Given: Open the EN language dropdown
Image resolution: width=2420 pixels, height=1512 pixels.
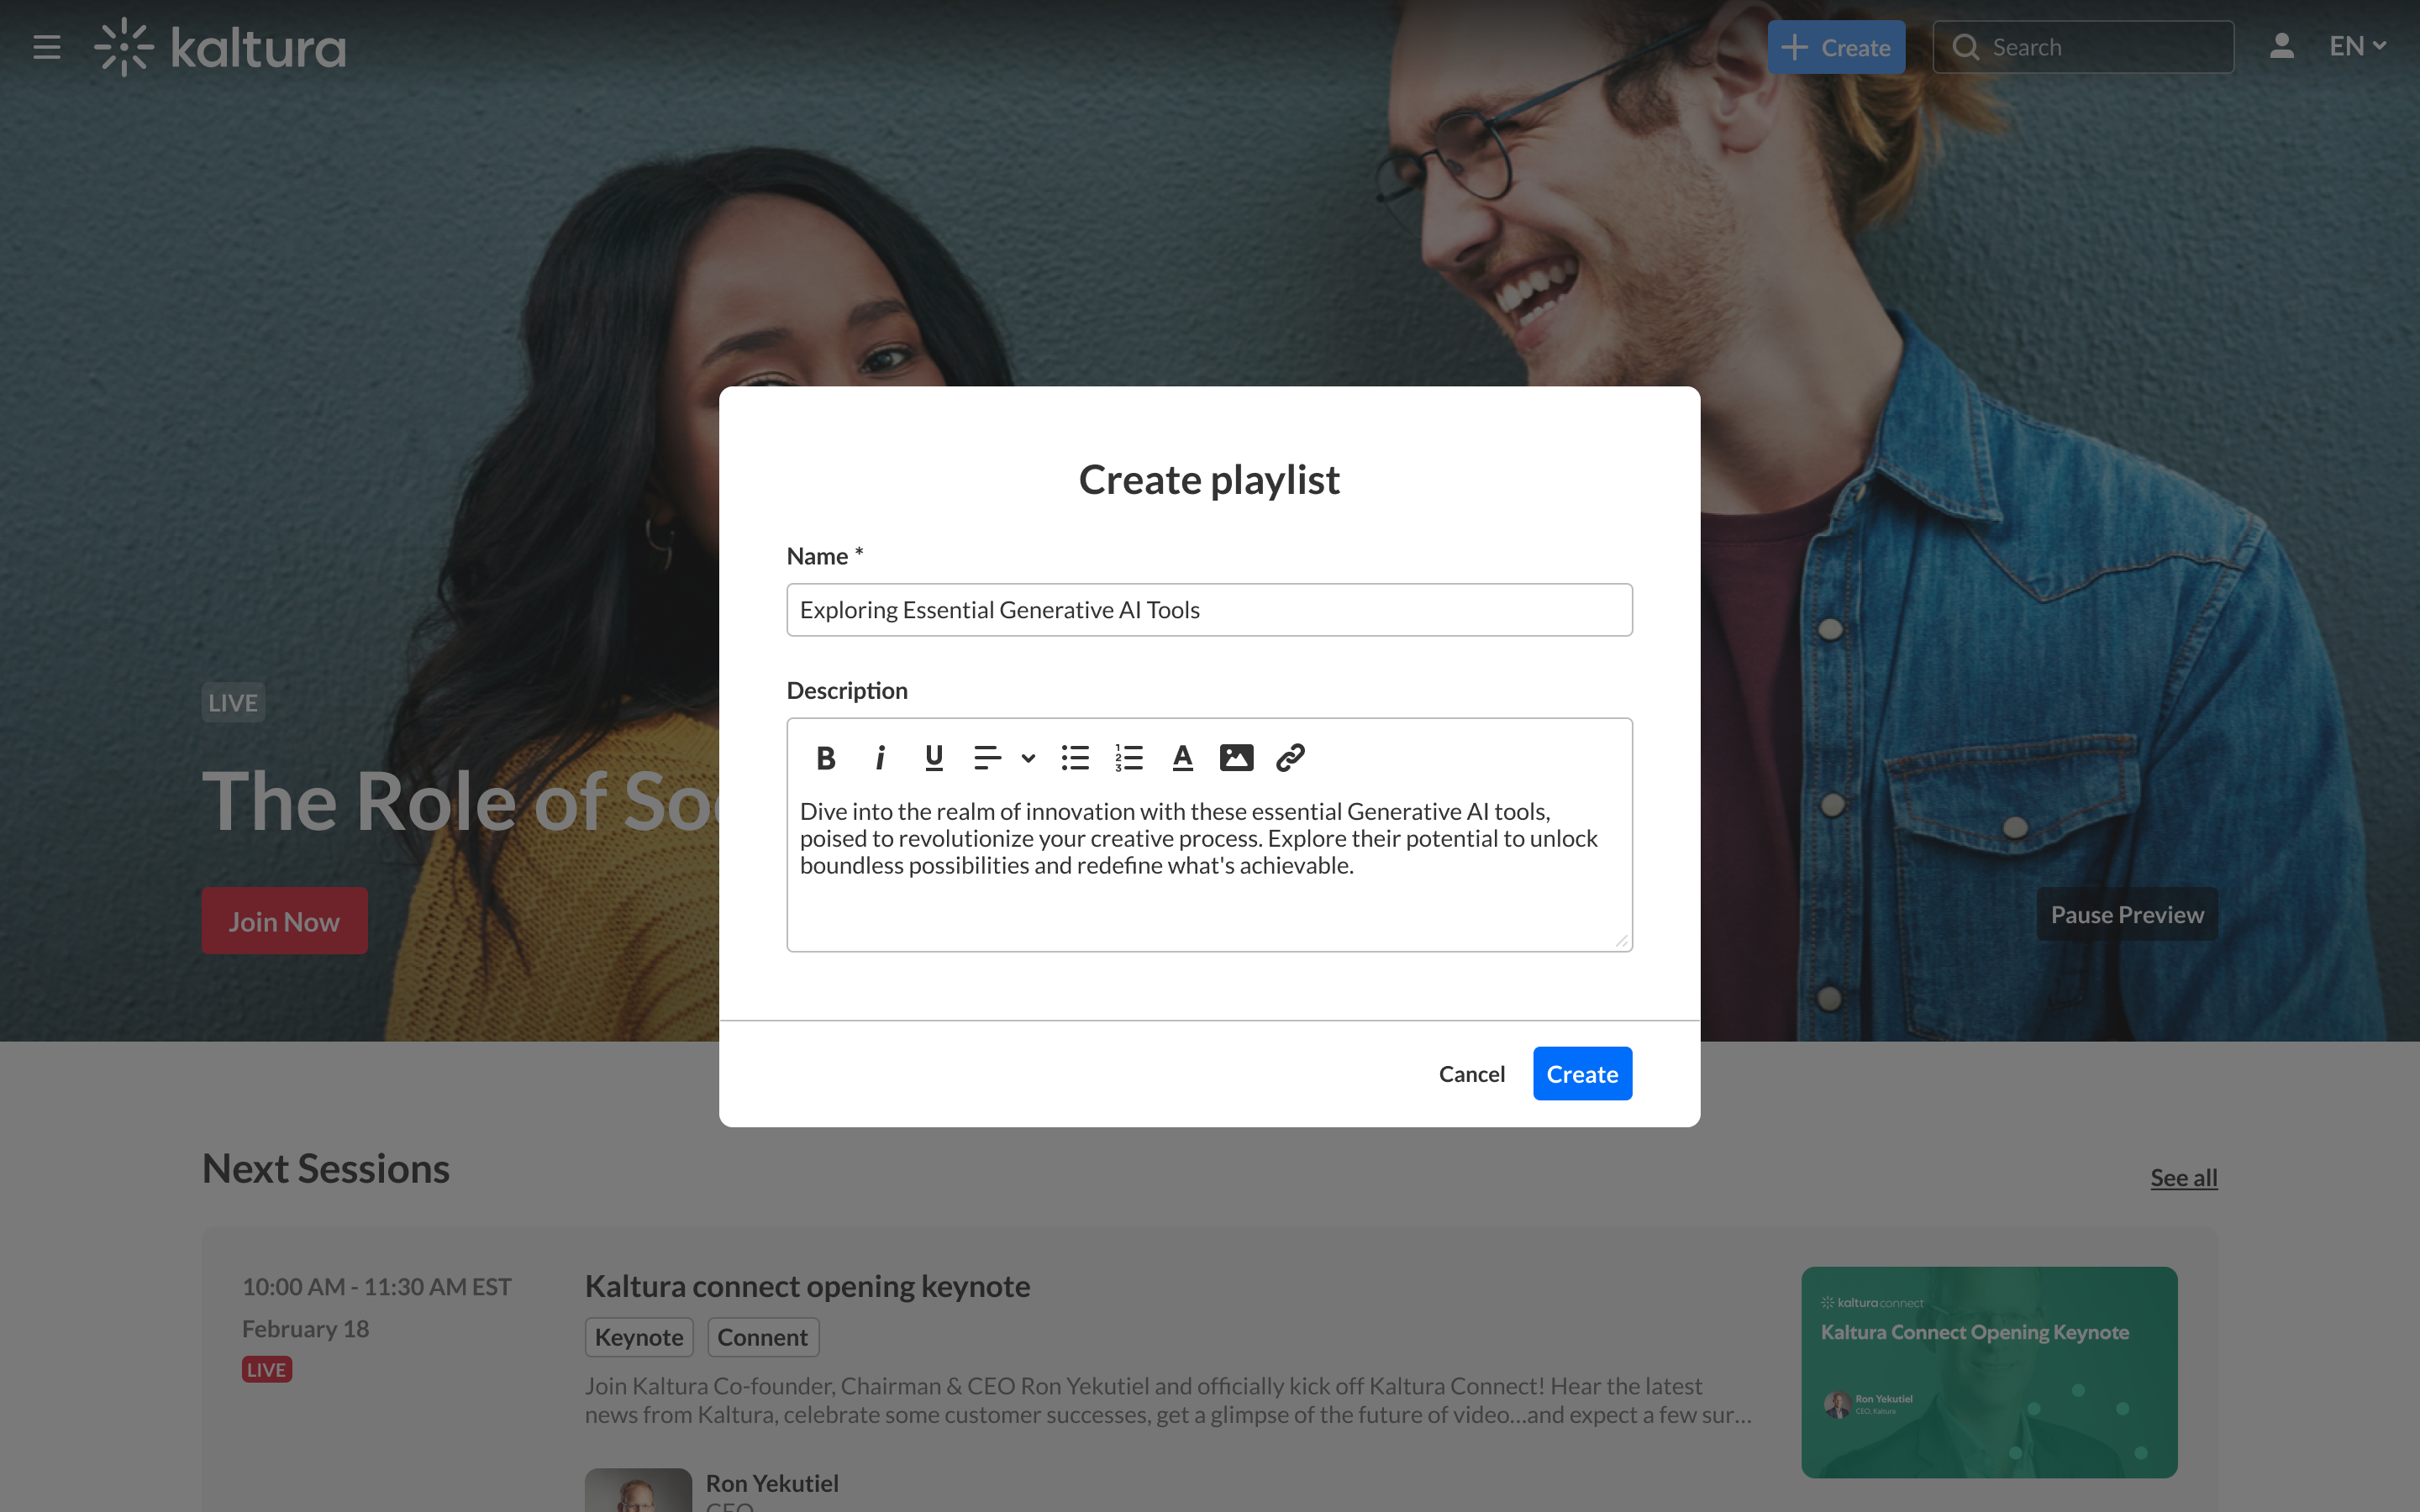Looking at the screenshot, I should pyautogui.click(x=2357, y=47).
